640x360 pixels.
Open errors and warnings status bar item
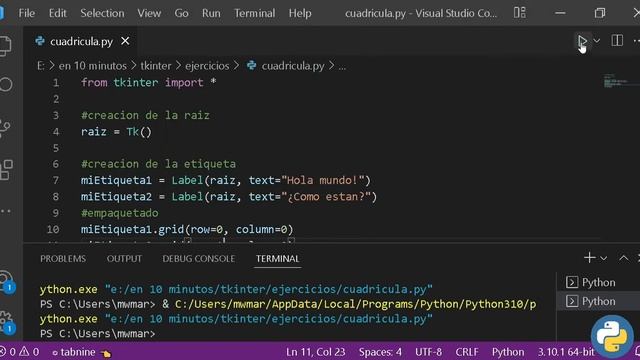[20, 352]
